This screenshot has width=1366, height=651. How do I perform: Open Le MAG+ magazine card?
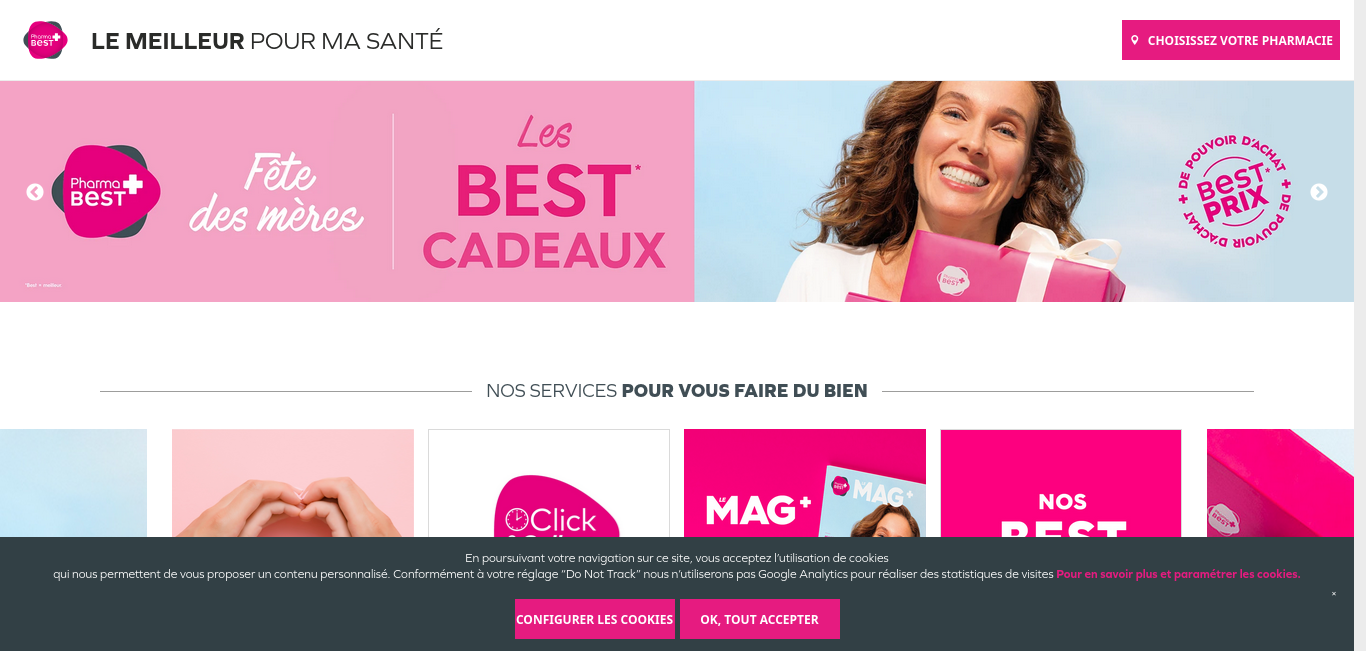pos(805,484)
